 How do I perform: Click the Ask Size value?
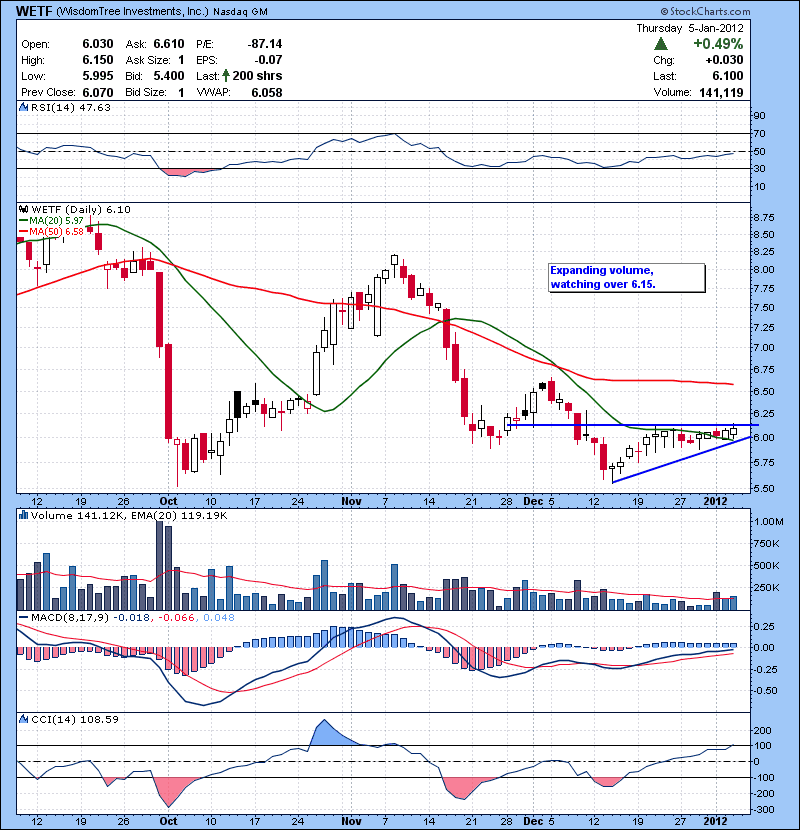(181, 60)
